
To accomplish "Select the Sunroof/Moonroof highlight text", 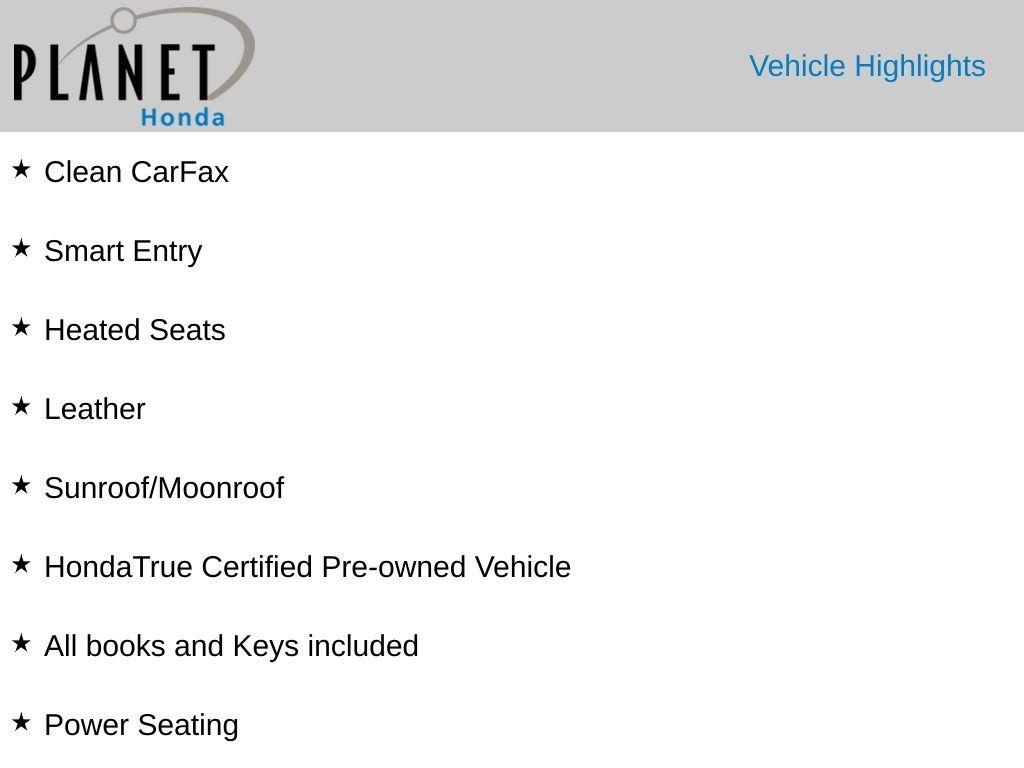I will click(164, 488).
